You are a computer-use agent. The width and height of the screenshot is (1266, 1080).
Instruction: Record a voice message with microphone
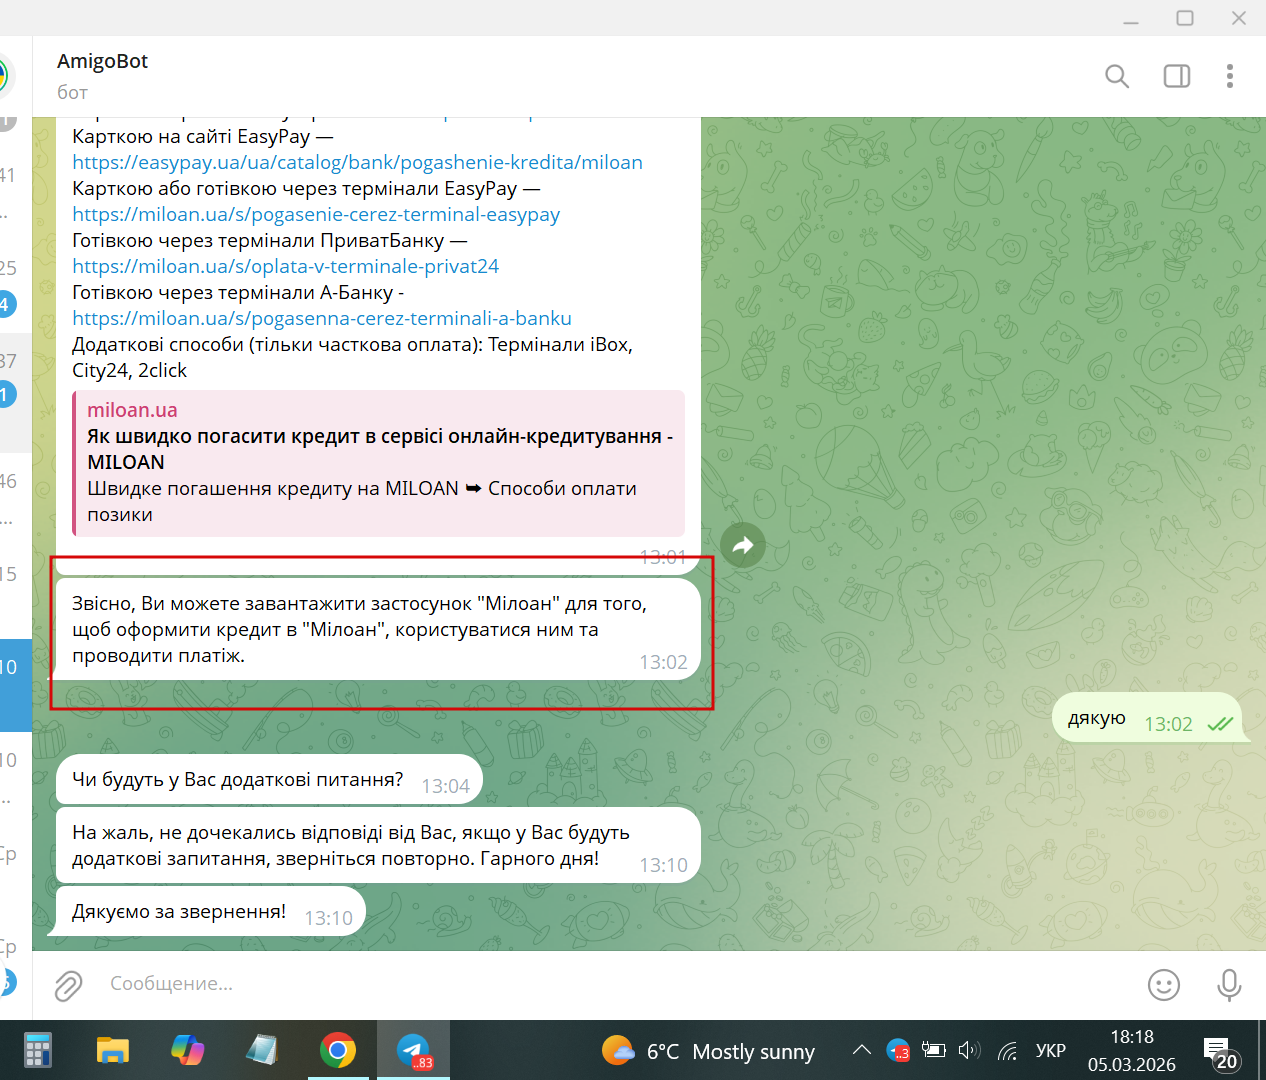coord(1229,985)
